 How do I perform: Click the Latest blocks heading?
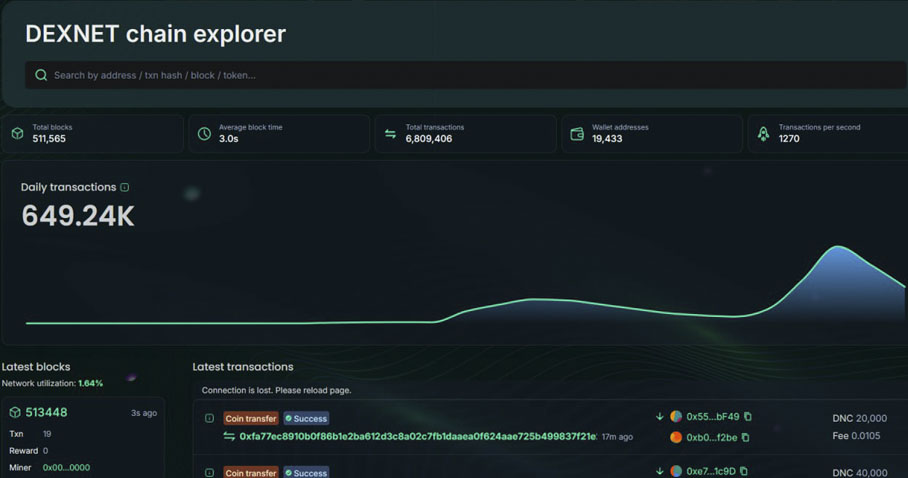(x=36, y=367)
